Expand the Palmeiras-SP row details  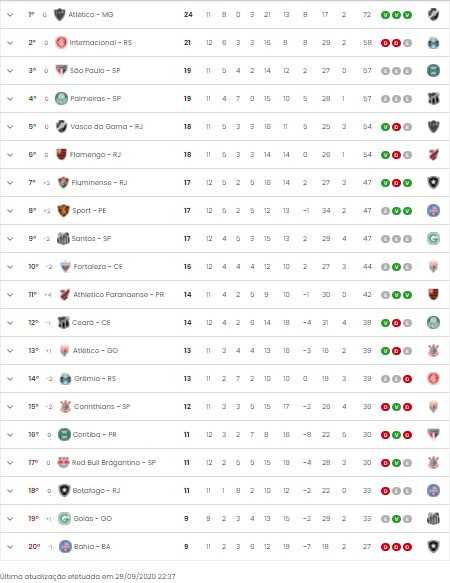[10, 99]
